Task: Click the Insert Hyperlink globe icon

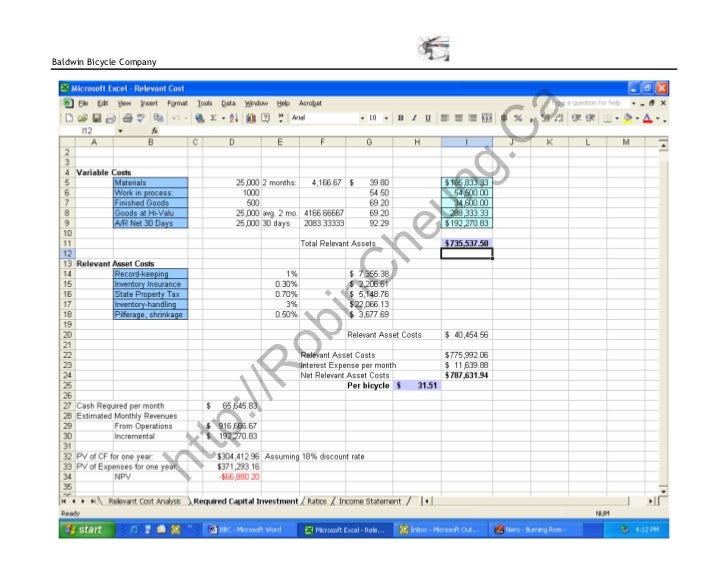Action: point(200,118)
